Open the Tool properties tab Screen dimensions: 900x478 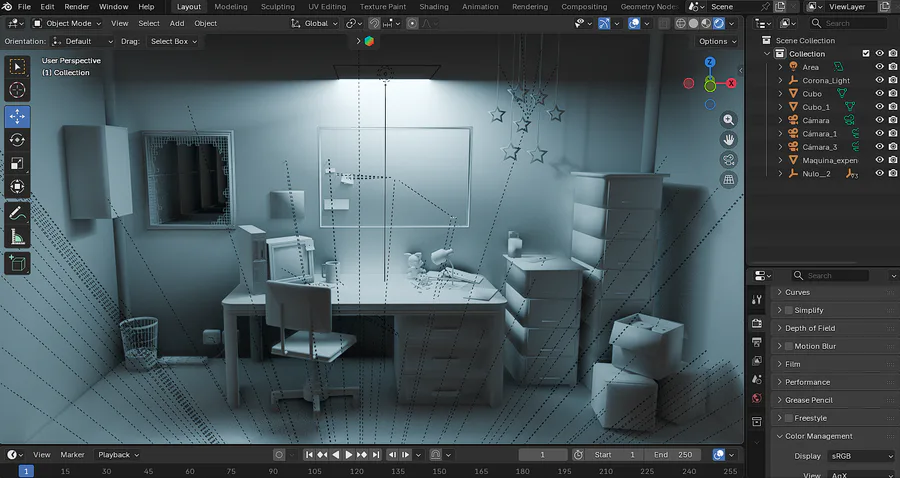click(x=757, y=300)
